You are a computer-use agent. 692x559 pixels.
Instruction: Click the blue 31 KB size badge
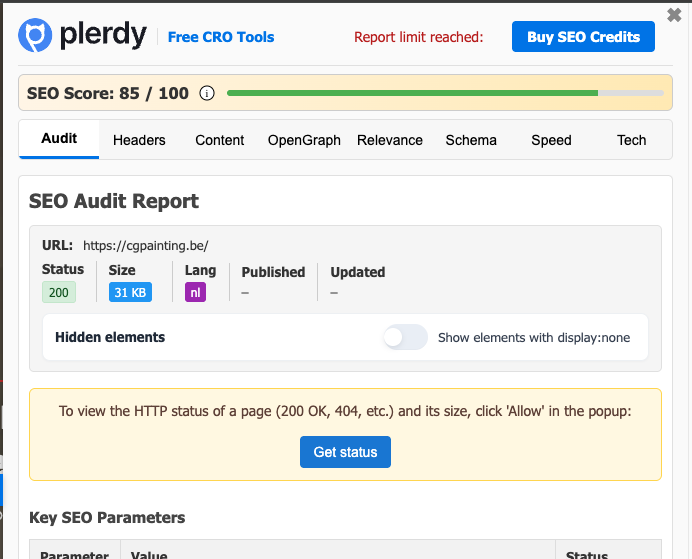pyautogui.click(x=130, y=292)
